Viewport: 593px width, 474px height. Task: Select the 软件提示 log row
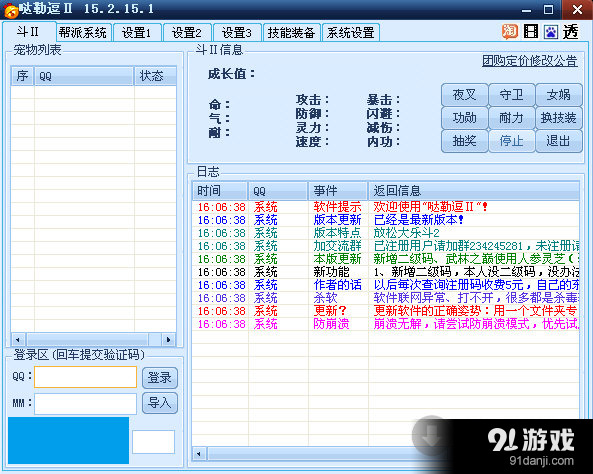[x=386, y=207]
